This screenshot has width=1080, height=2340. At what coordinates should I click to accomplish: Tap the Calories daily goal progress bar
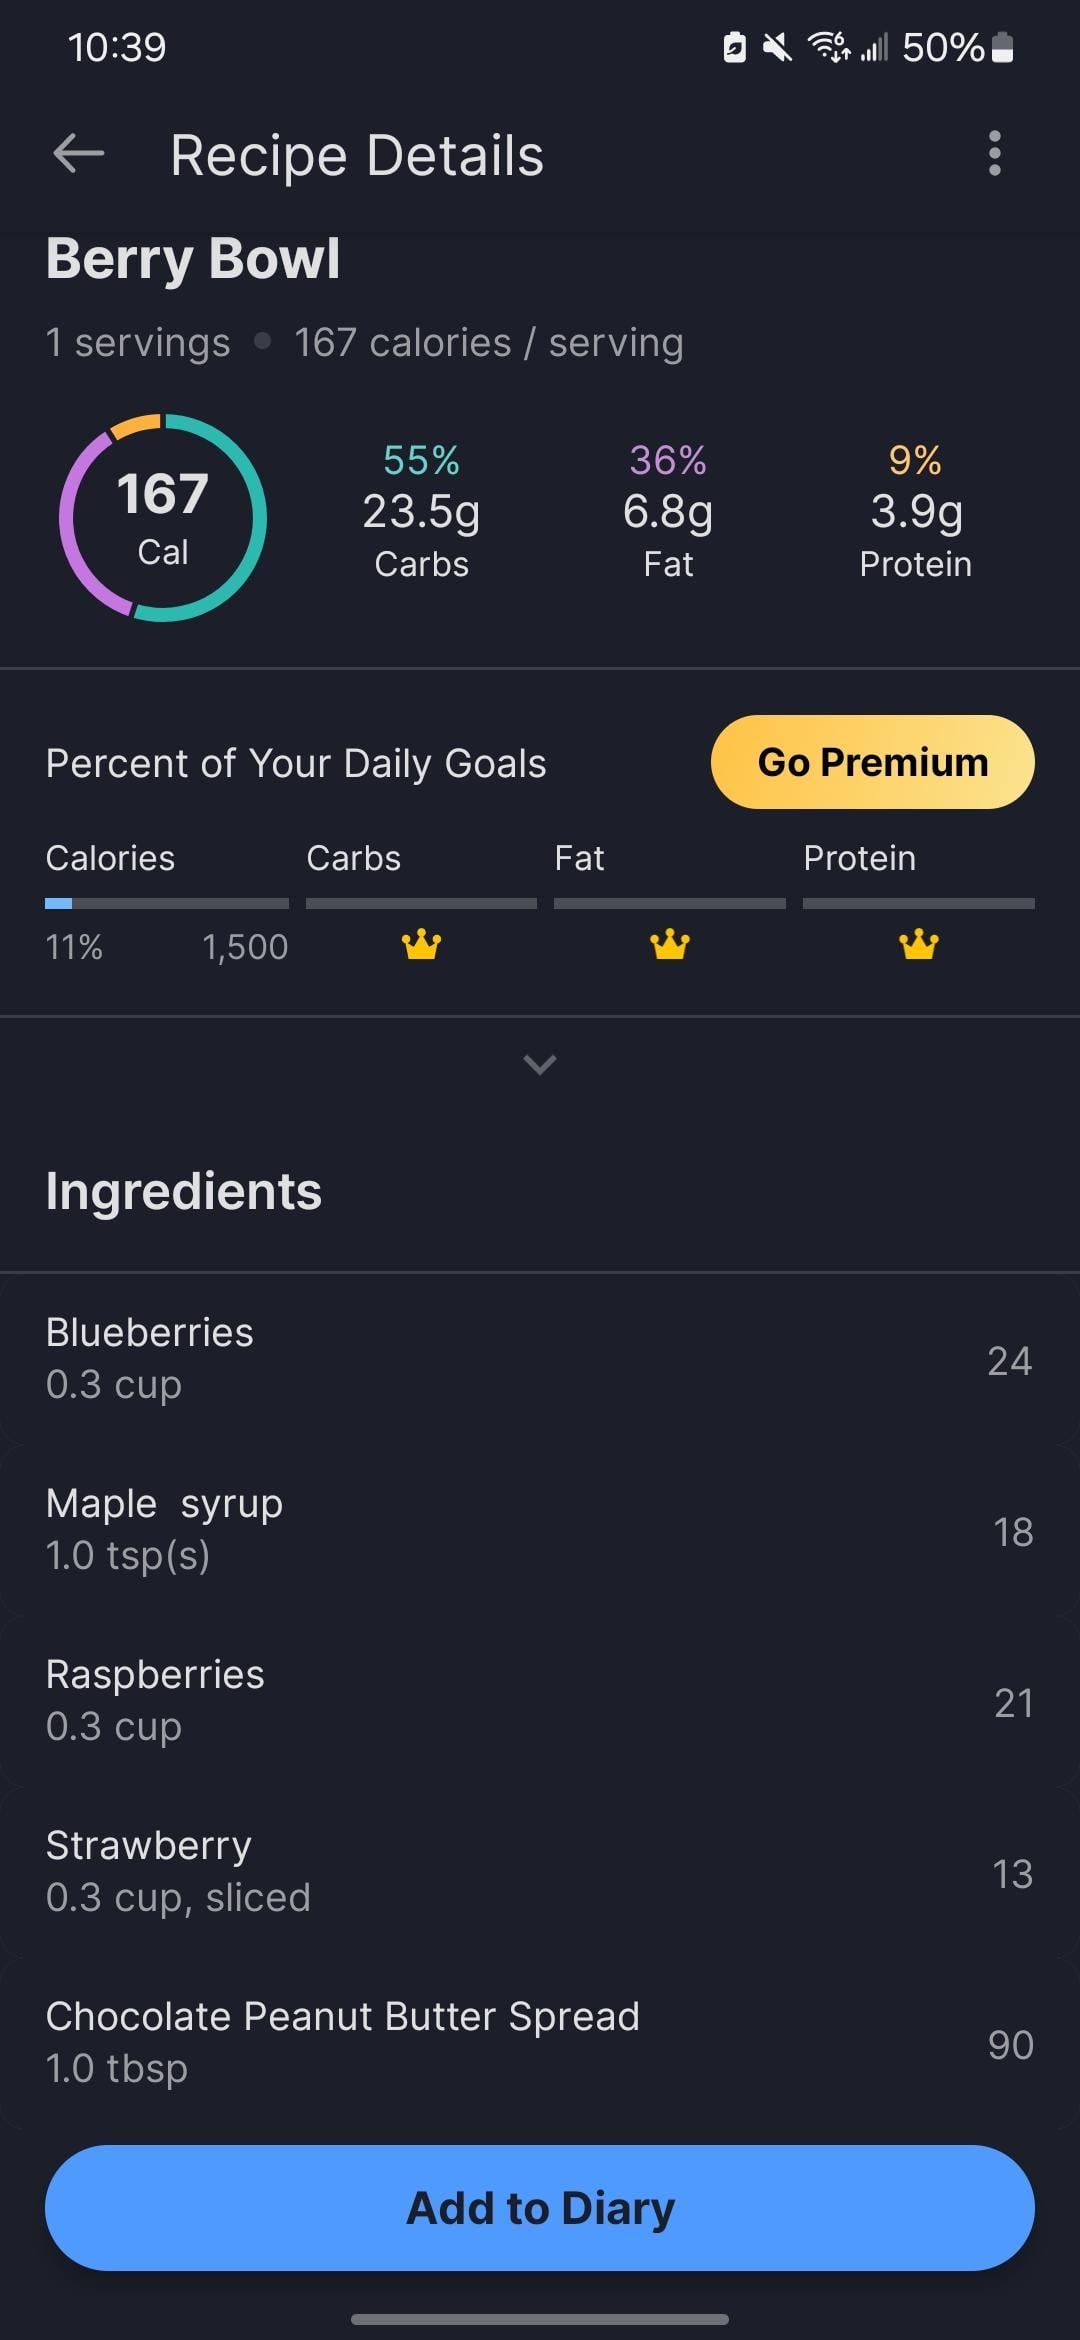tap(167, 903)
